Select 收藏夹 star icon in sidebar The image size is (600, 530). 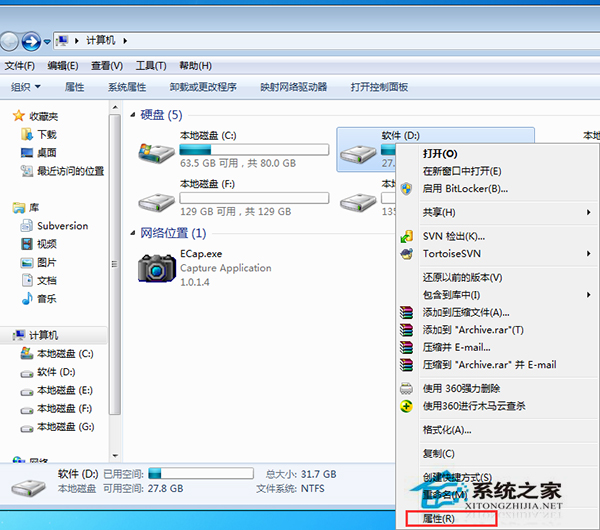coord(19,116)
